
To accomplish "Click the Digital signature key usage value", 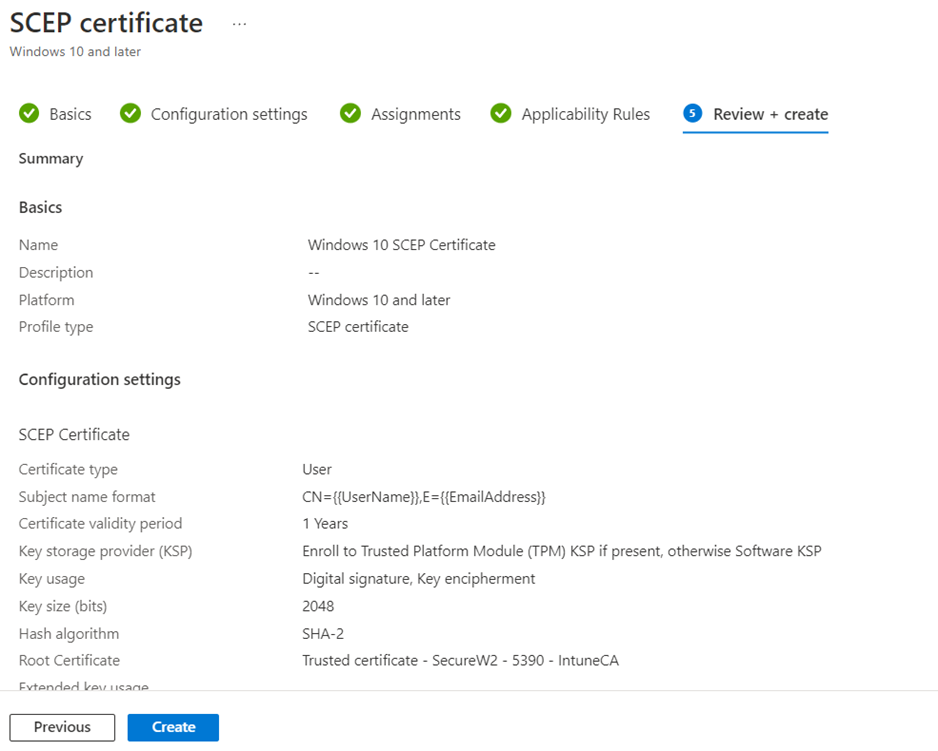I will pos(418,579).
